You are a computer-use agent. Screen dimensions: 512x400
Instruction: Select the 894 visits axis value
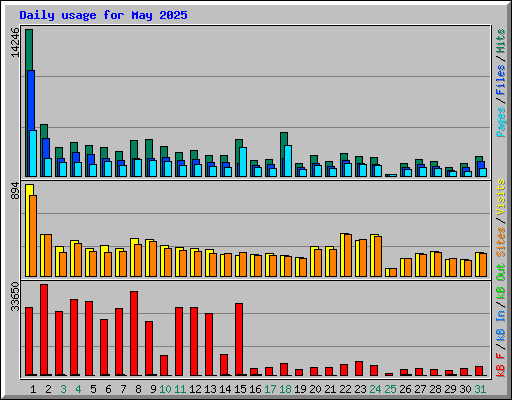pos(15,191)
